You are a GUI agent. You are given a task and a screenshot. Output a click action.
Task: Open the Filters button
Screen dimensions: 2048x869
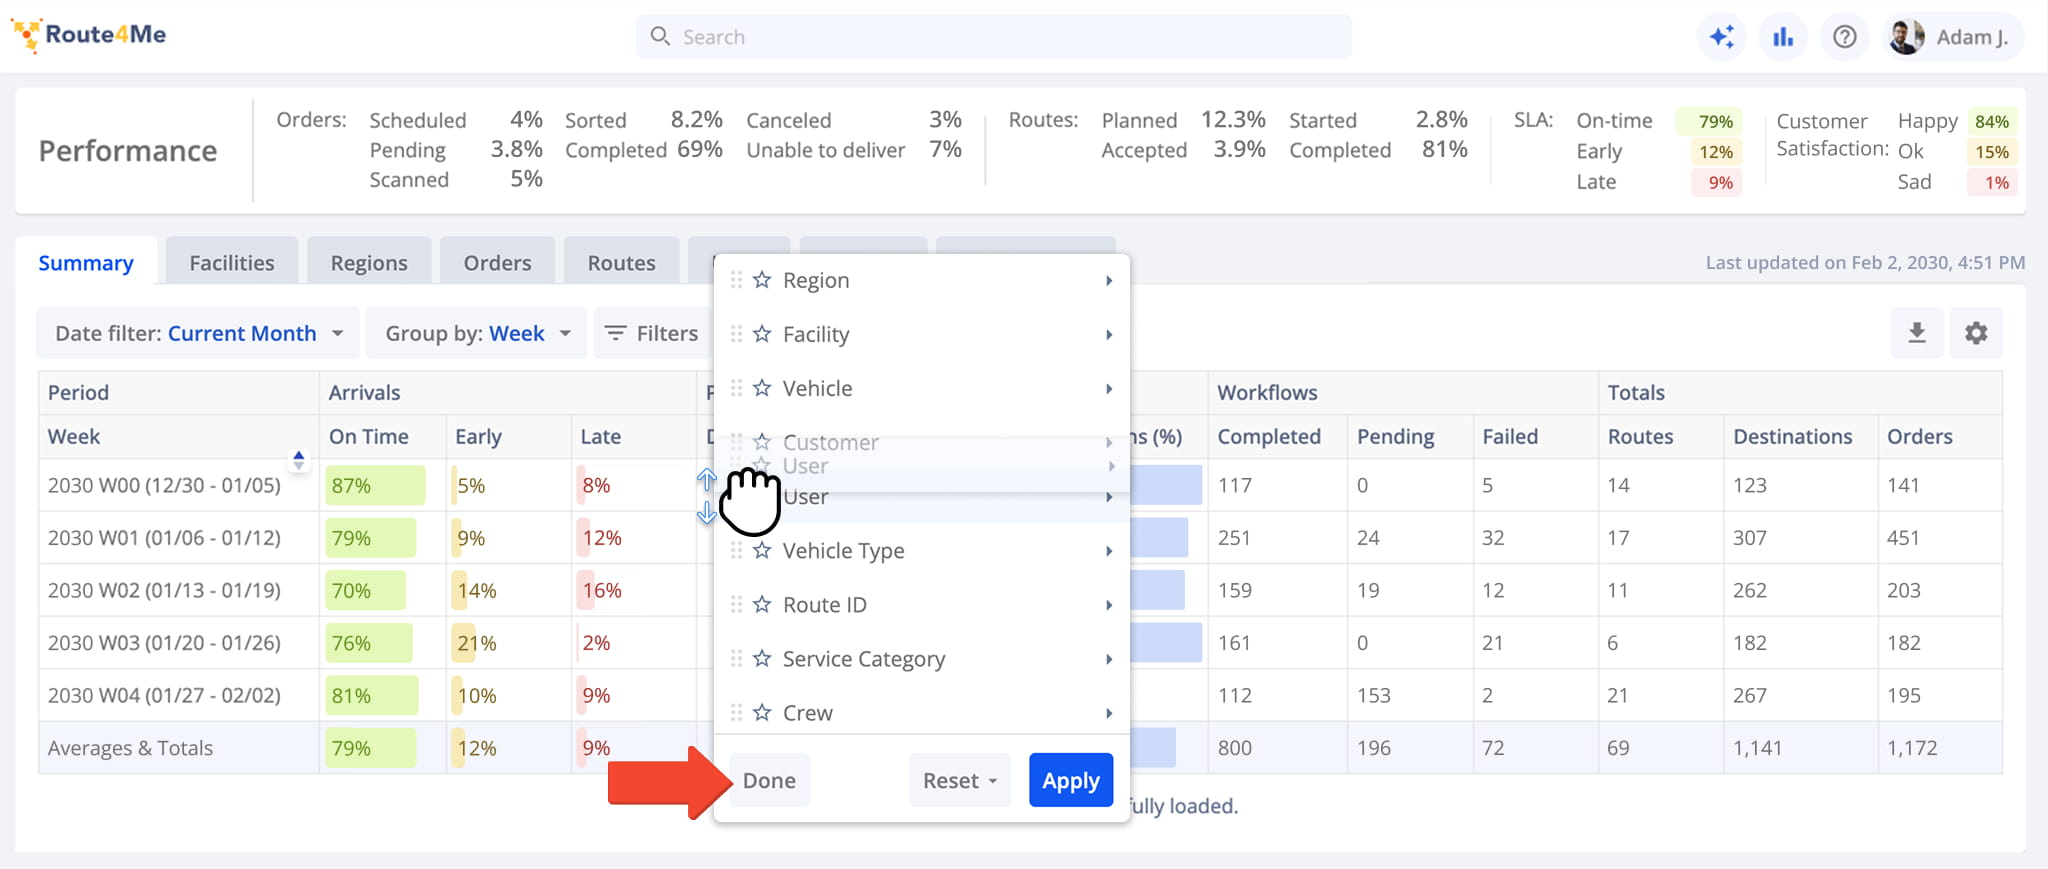tap(652, 333)
